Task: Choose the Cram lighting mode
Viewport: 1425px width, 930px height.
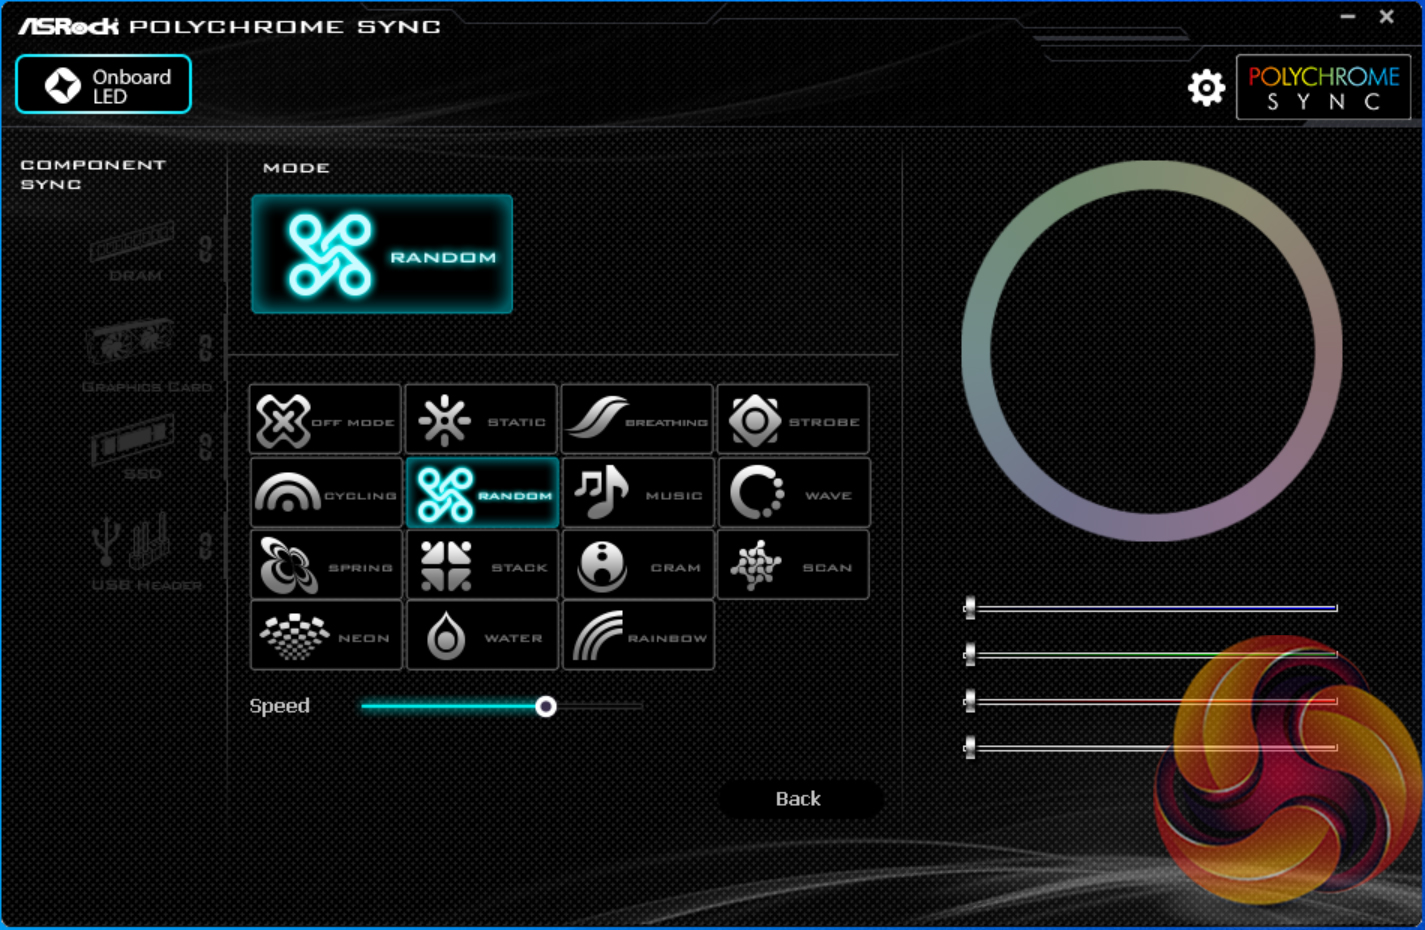Action: point(638,565)
